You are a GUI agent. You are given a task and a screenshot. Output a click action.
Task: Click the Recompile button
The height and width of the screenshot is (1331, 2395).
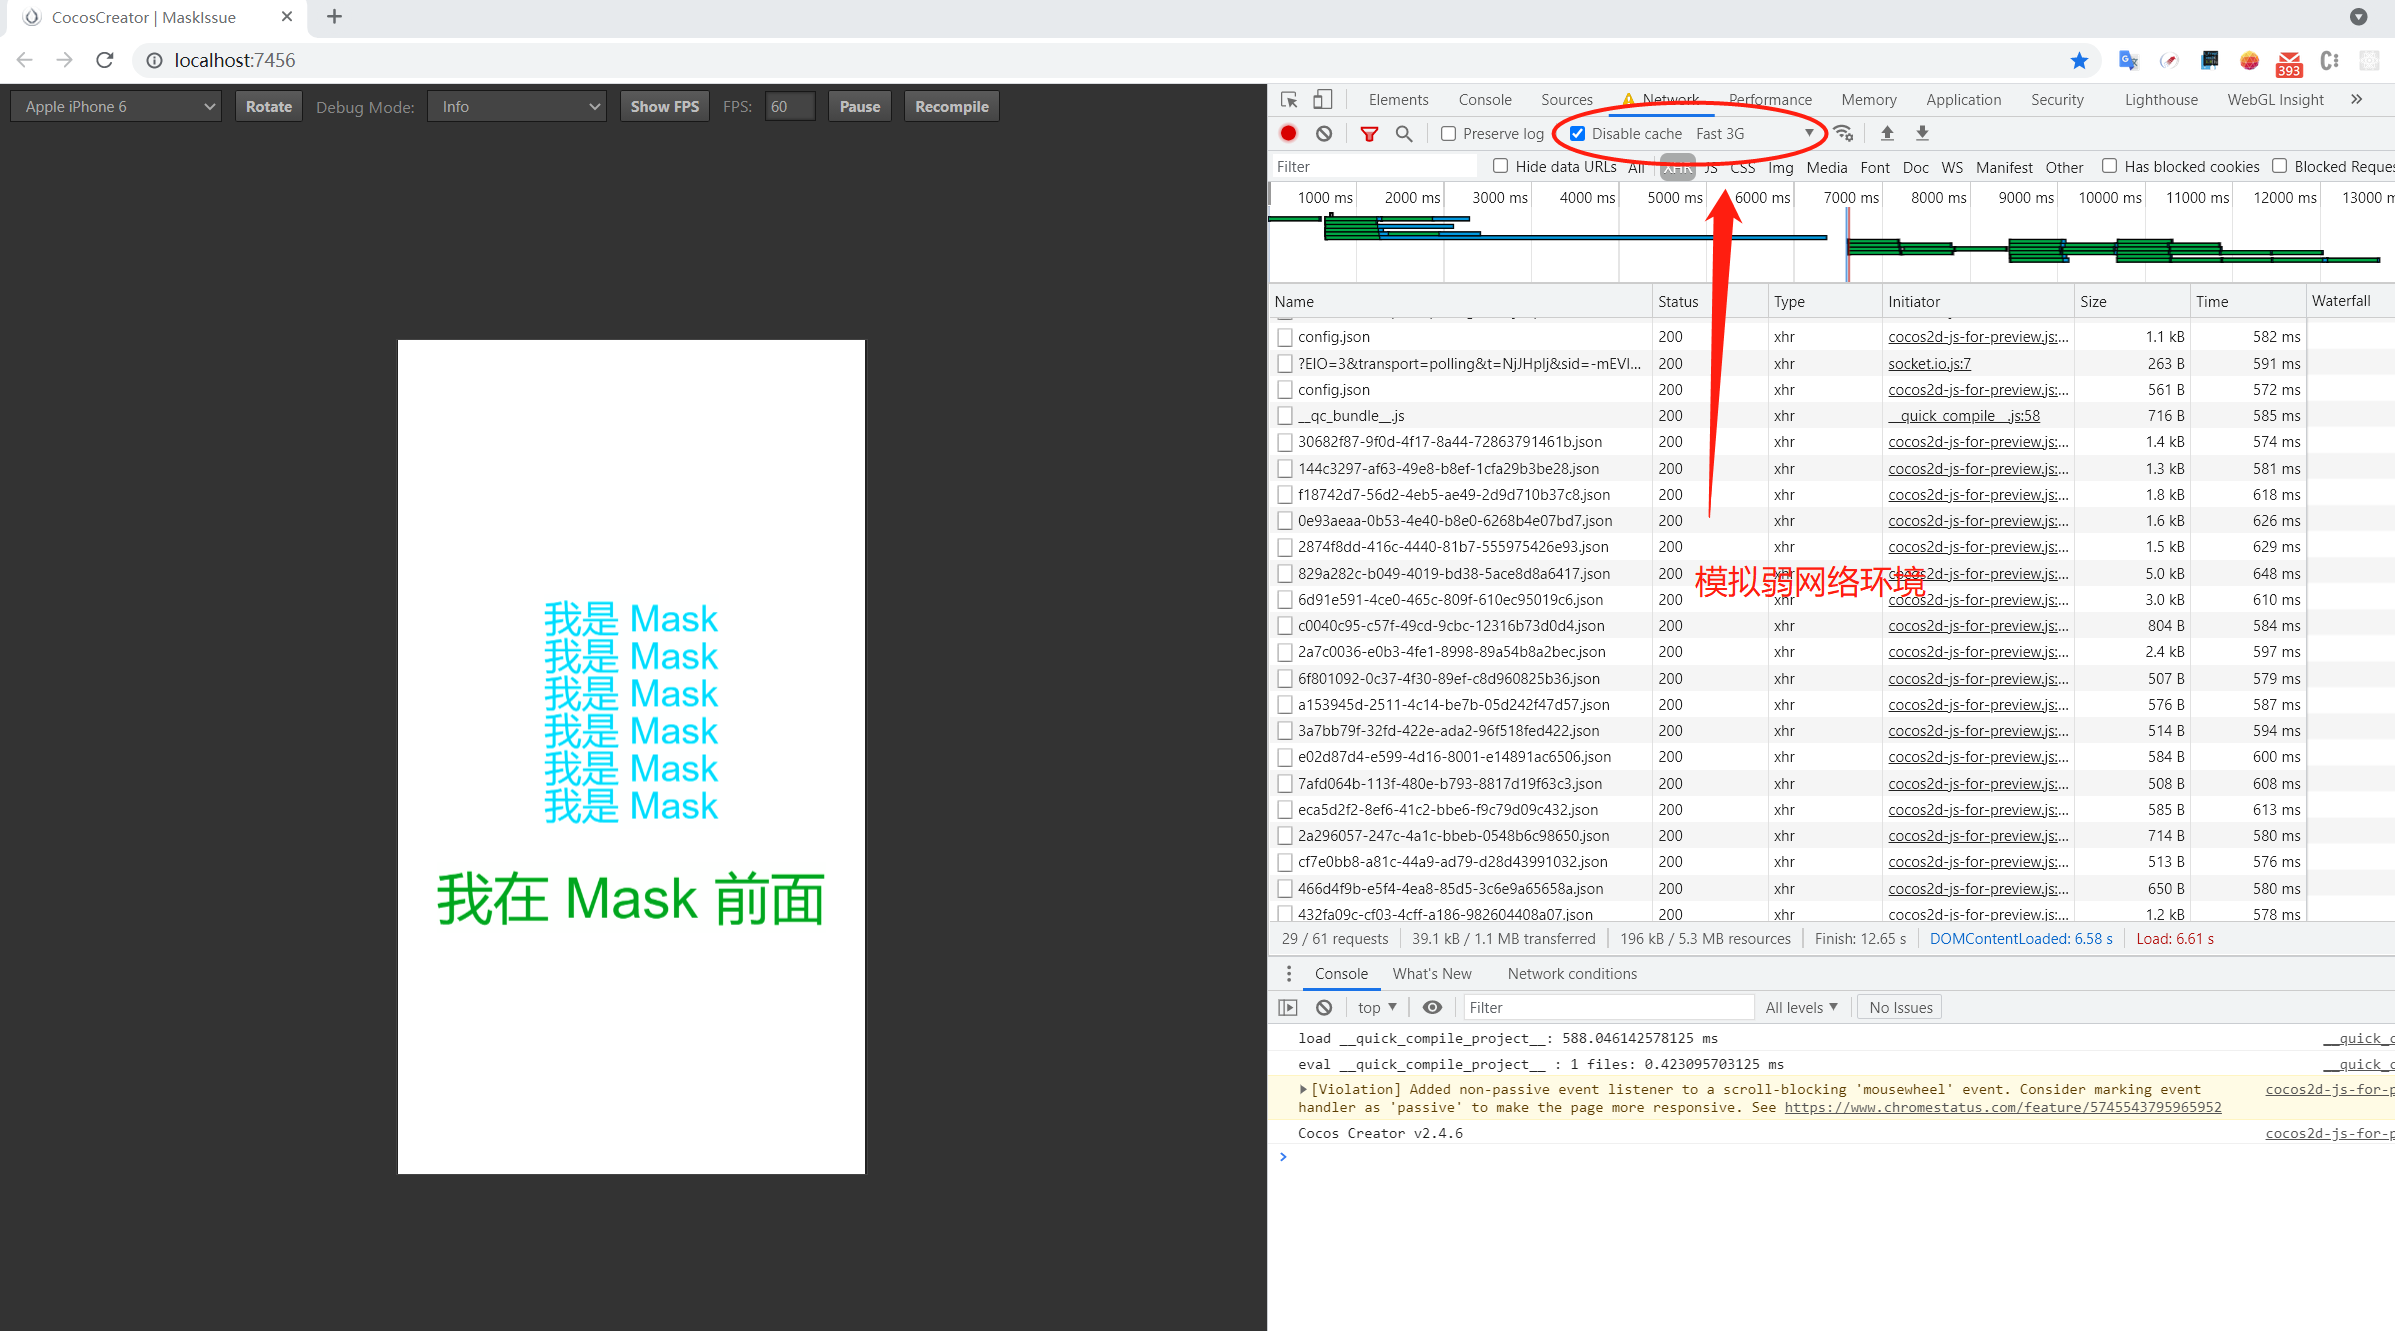point(951,106)
